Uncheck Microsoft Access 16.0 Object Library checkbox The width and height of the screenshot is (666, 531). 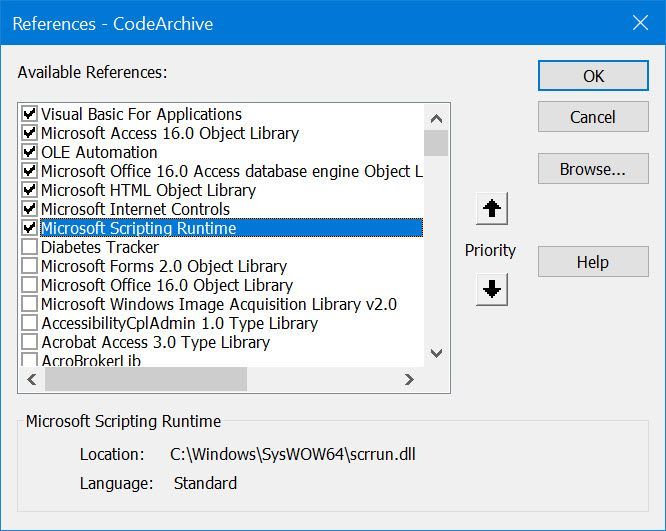point(29,133)
